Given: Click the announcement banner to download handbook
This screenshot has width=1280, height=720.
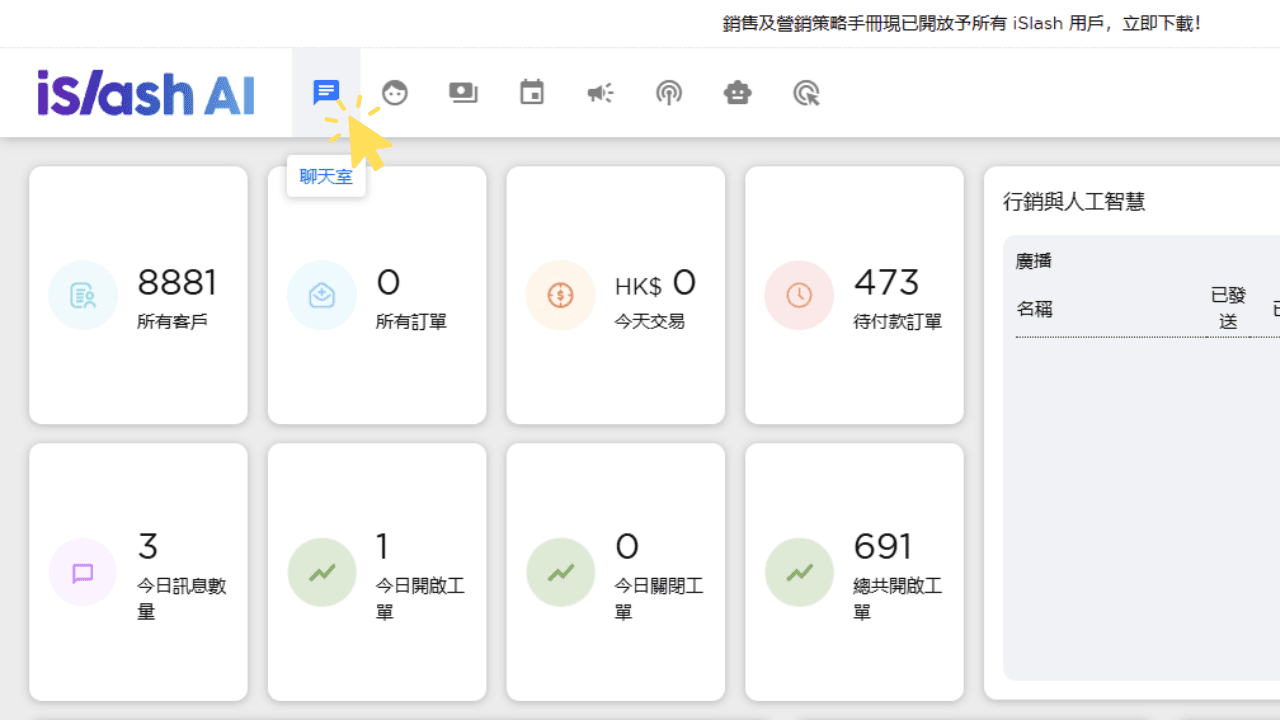Looking at the screenshot, I should point(961,23).
